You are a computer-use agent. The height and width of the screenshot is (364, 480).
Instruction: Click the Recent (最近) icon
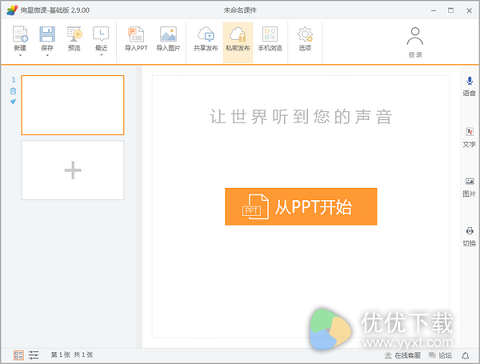point(101,34)
